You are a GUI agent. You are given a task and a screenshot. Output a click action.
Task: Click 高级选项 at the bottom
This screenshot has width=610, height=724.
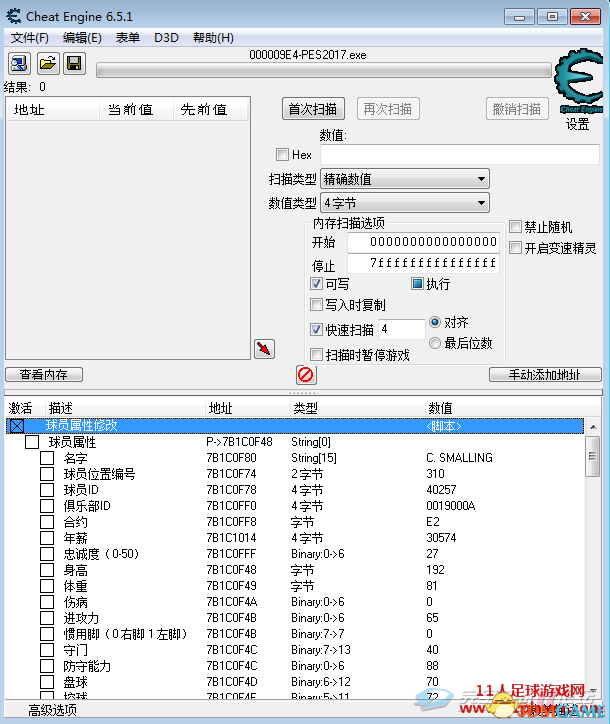52,710
